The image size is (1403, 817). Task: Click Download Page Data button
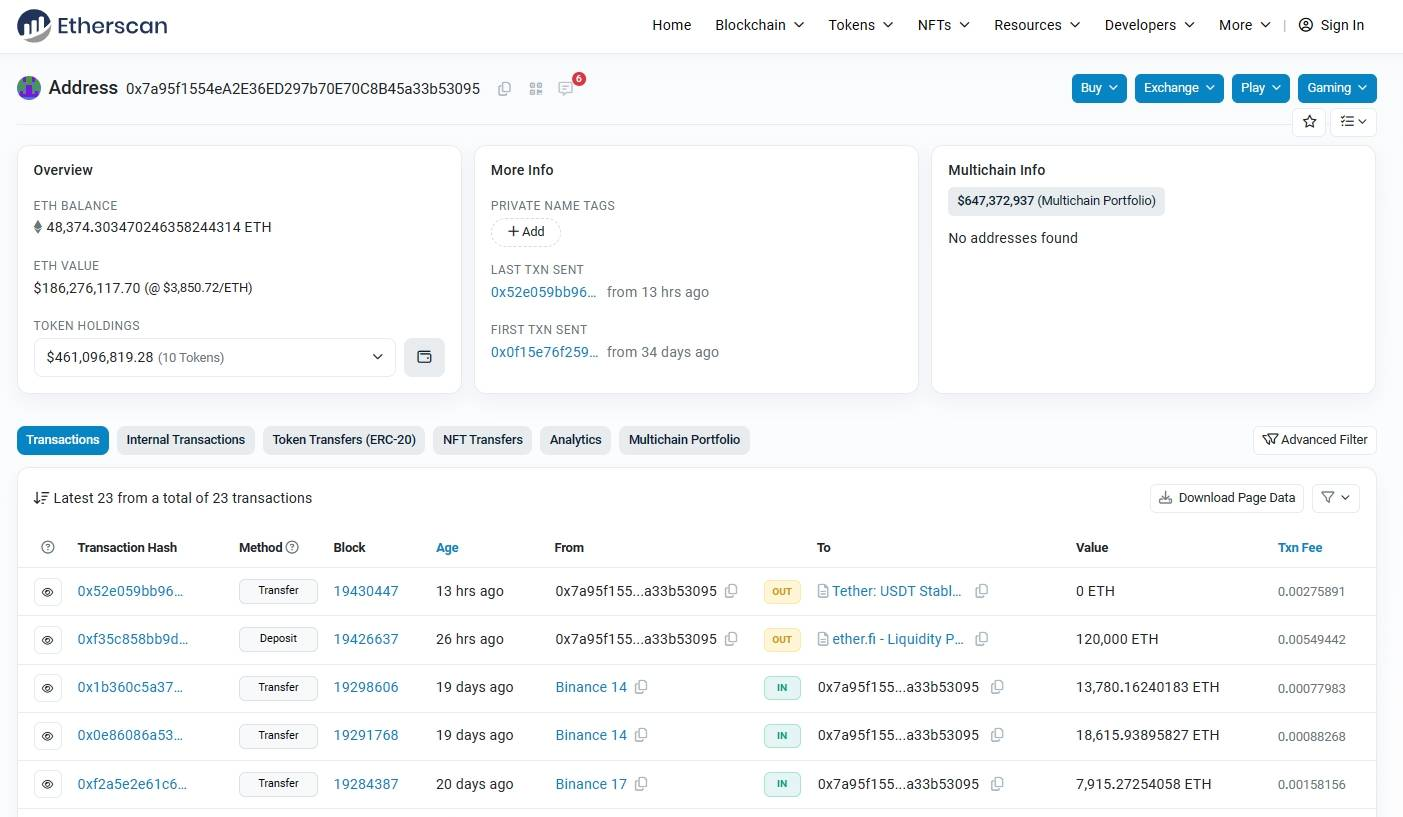click(1226, 498)
